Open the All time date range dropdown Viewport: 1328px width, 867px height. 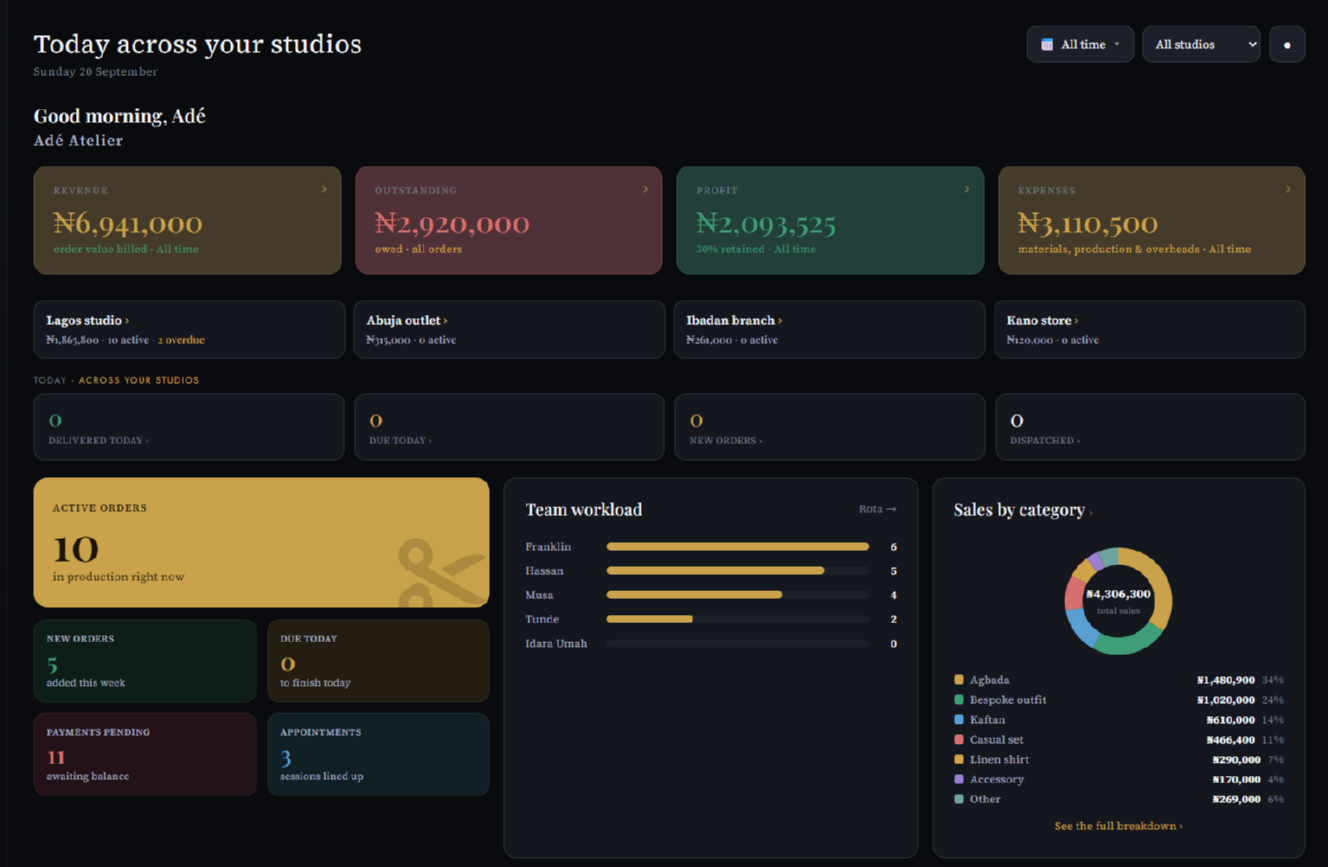[x=1080, y=45]
